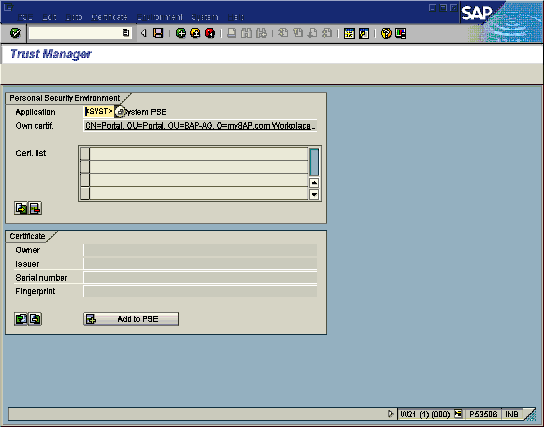The image size is (544, 427).
Task: Expand the status bar triangle arrow
Action: pyautogui.click(x=390, y=413)
